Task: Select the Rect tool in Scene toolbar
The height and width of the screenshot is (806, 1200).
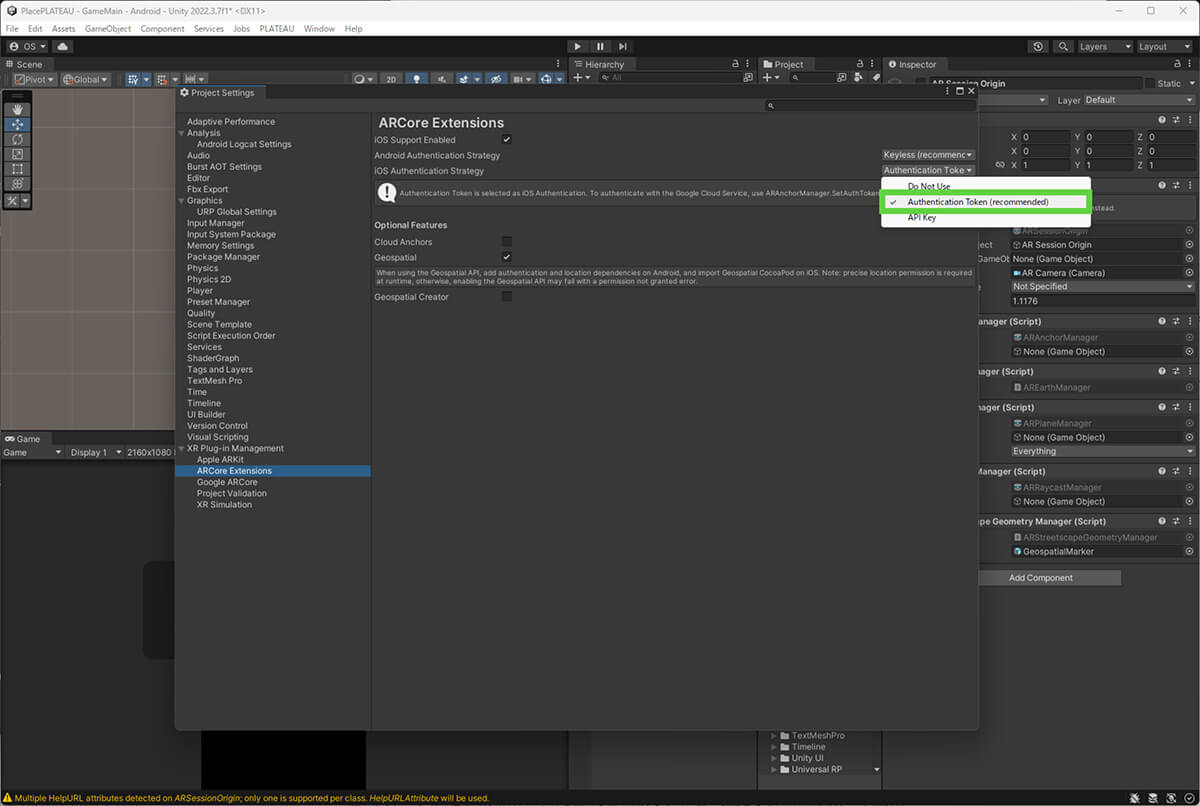Action: click(x=18, y=169)
